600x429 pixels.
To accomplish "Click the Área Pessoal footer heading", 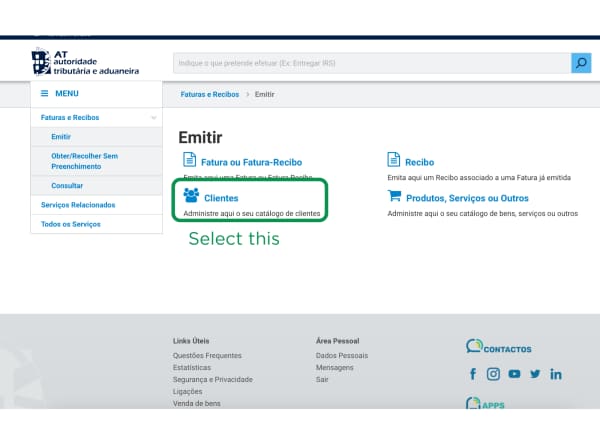I will click(x=338, y=341).
